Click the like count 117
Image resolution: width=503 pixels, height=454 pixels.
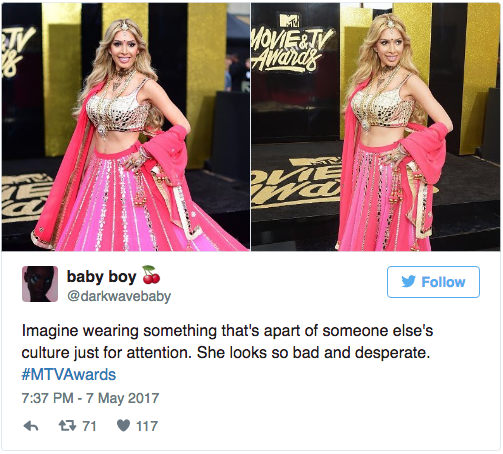click(147, 426)
